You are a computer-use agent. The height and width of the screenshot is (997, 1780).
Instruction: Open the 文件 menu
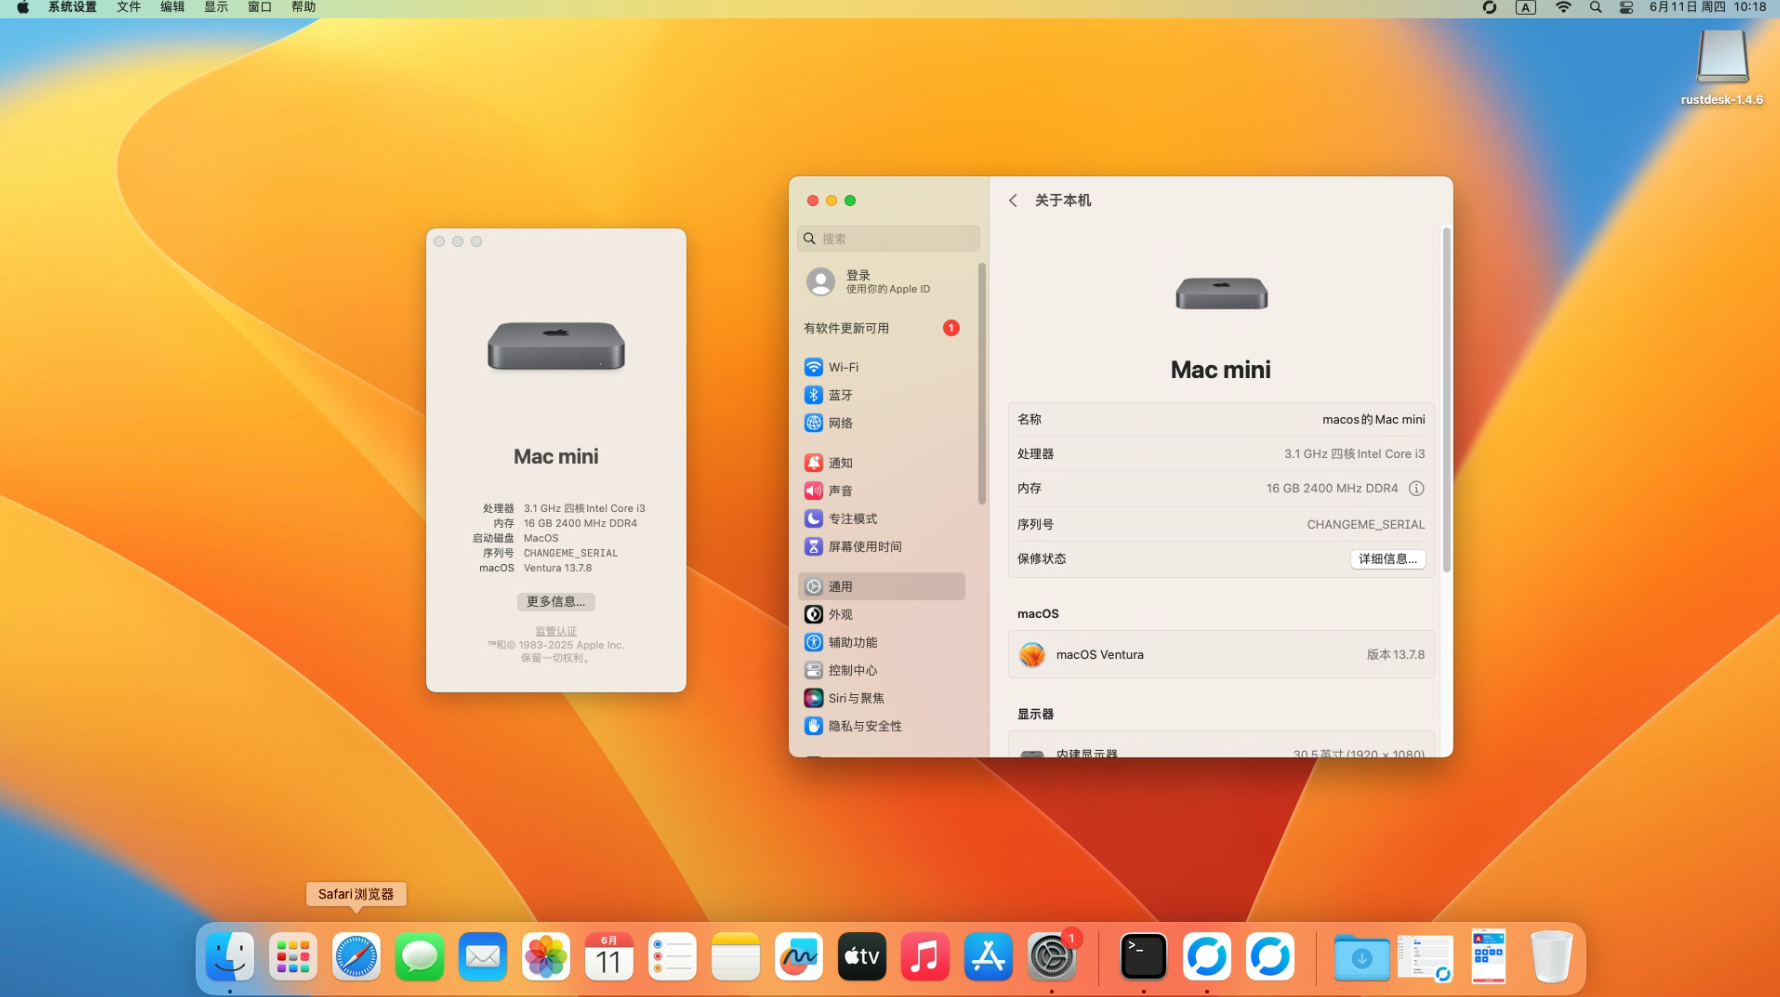(x=129, y=7)
